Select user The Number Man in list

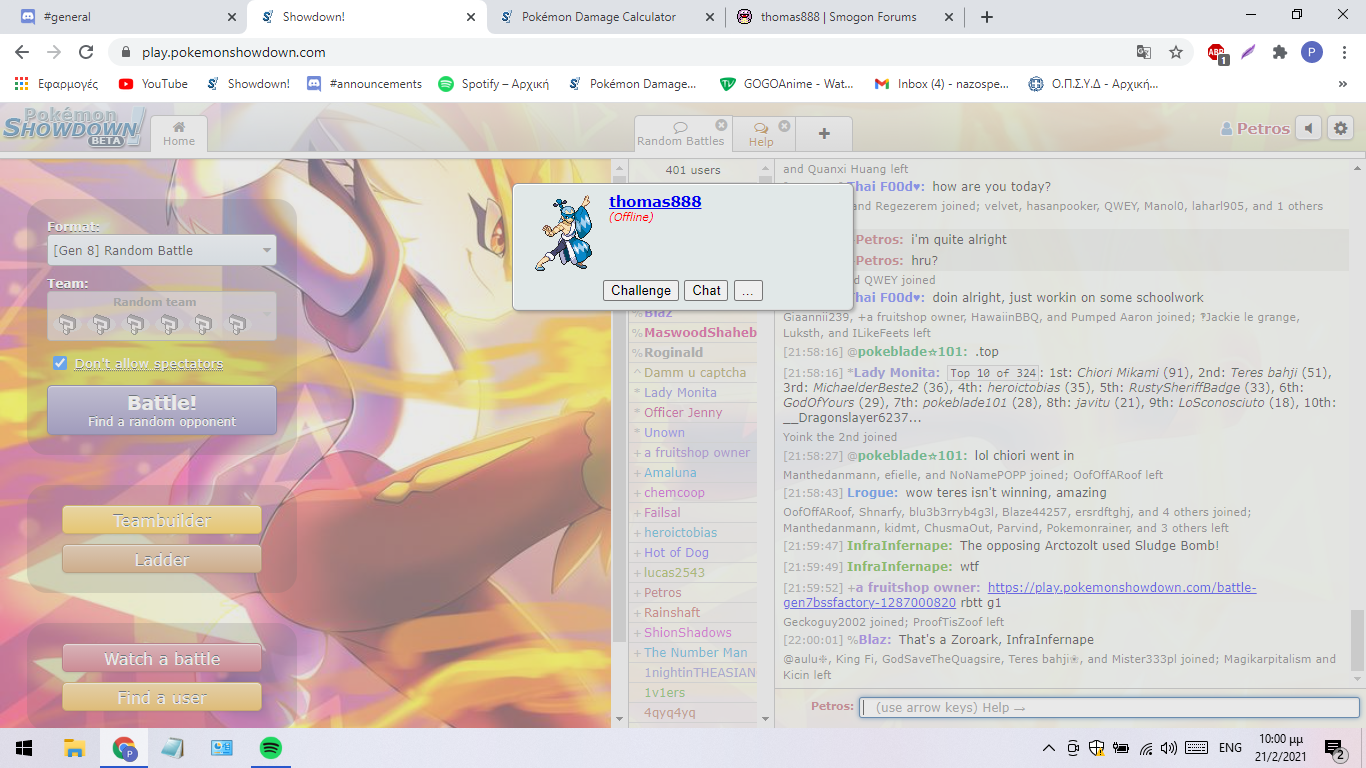tap(695, 652)
